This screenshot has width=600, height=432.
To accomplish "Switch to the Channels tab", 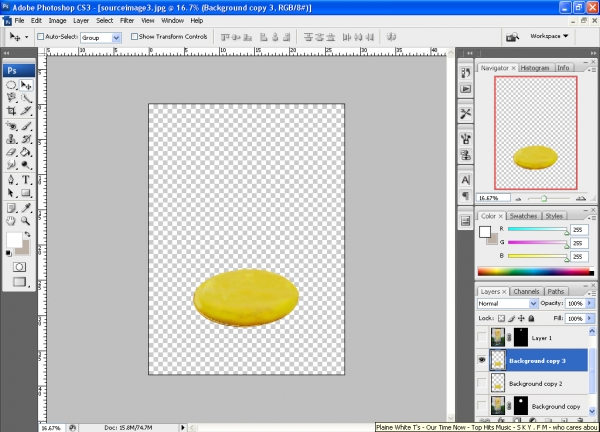I will coord(526,292).
